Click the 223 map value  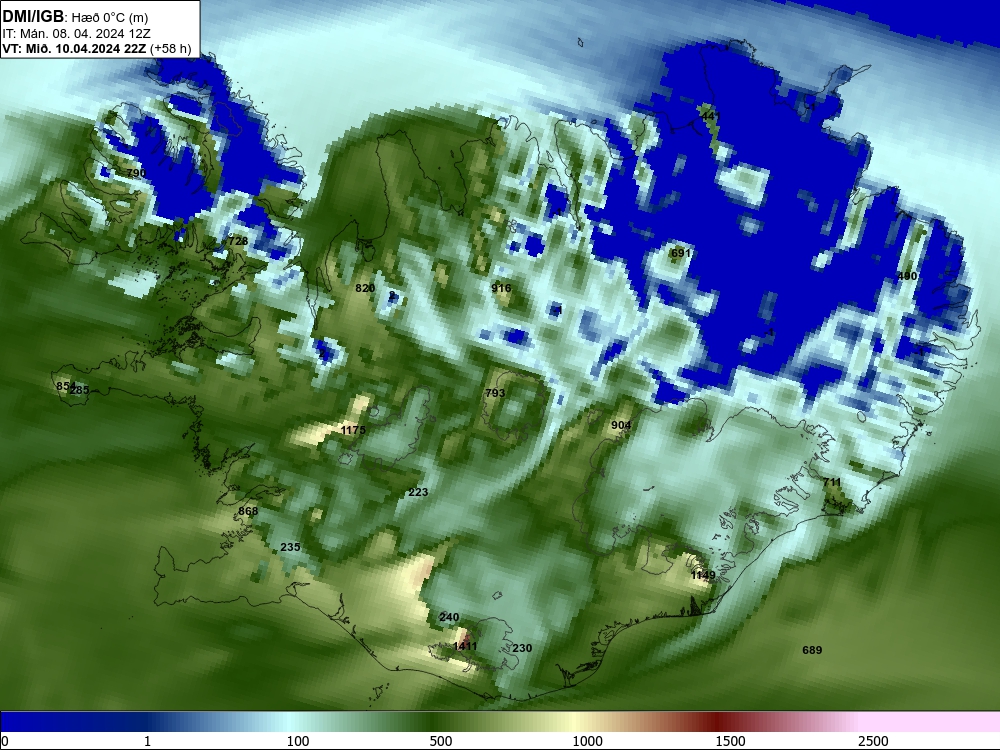[418, 492]
